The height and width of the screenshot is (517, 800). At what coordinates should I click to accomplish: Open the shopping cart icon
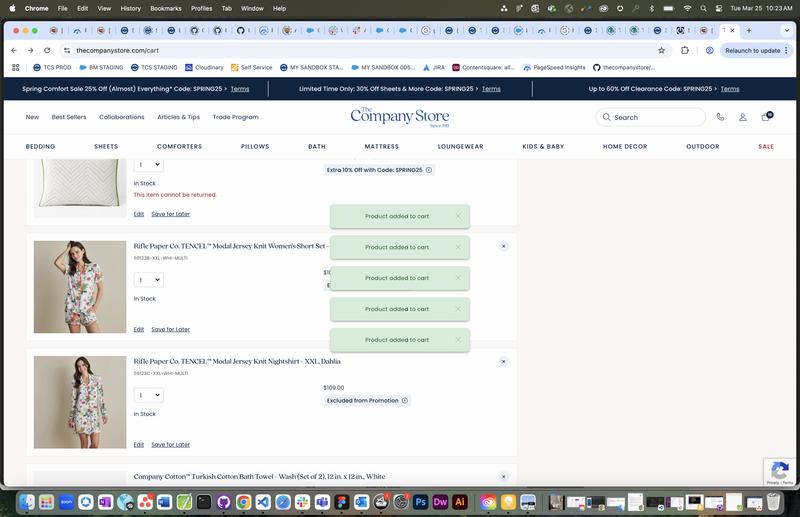[x=766, y=117]
